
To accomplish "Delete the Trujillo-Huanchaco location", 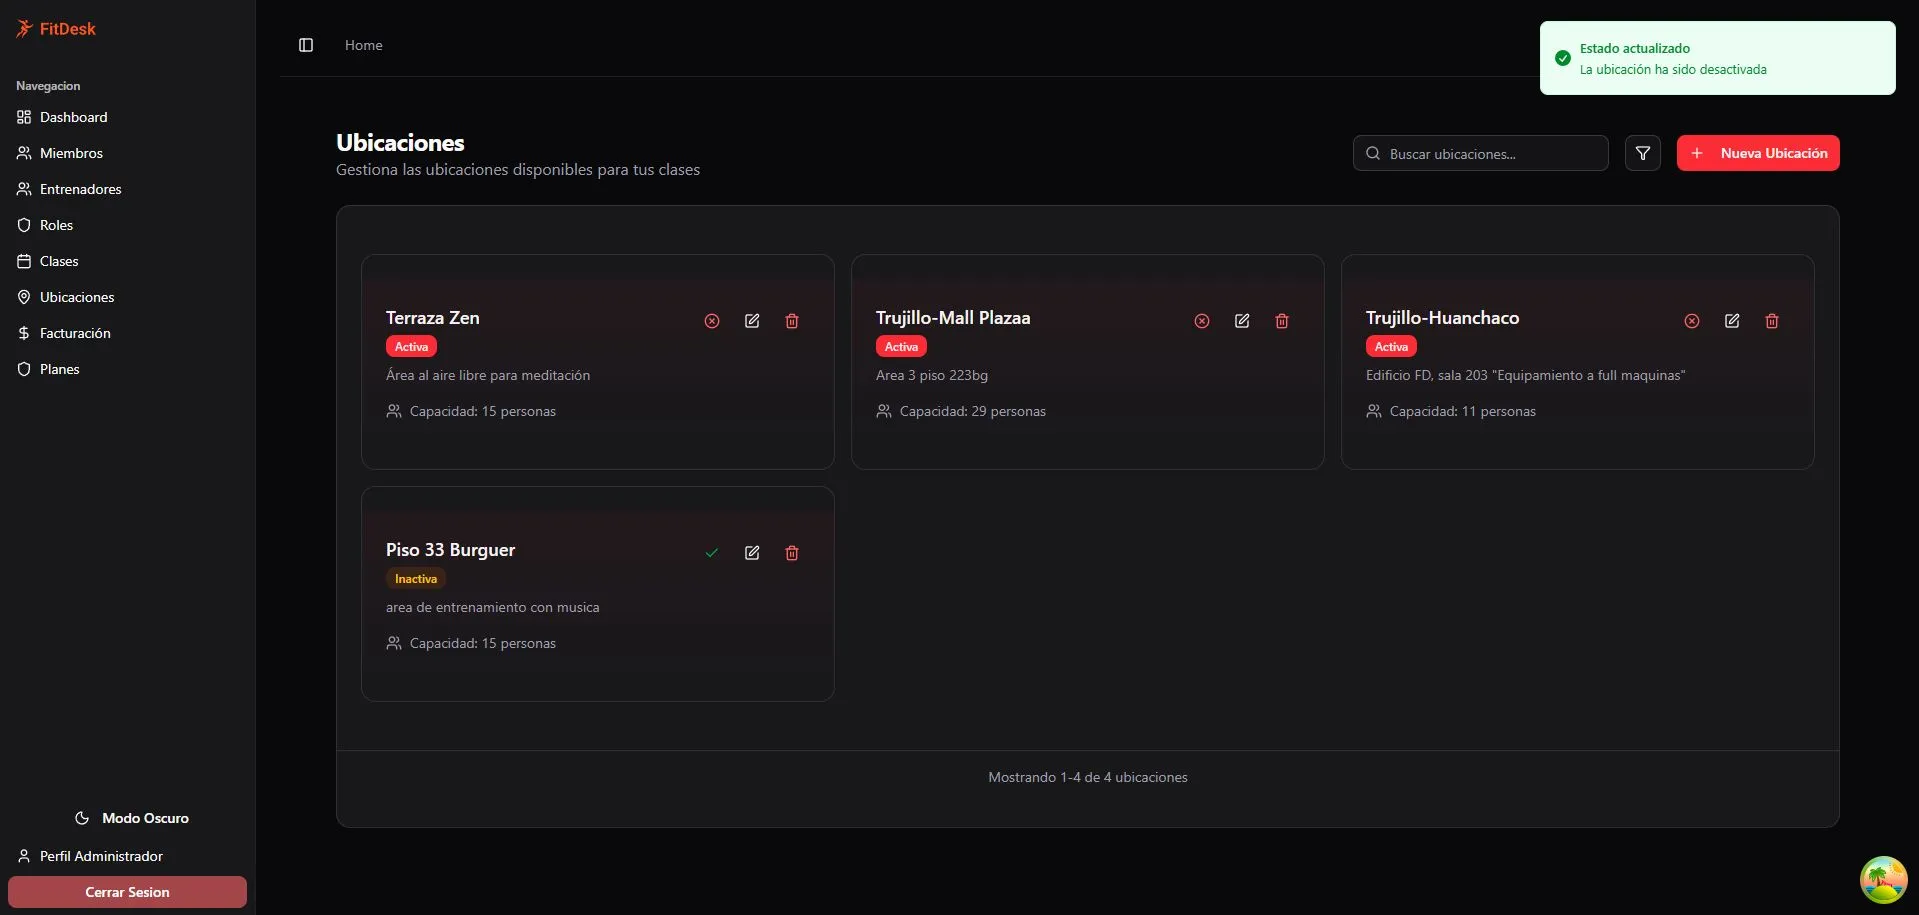I will [1772, 321].
